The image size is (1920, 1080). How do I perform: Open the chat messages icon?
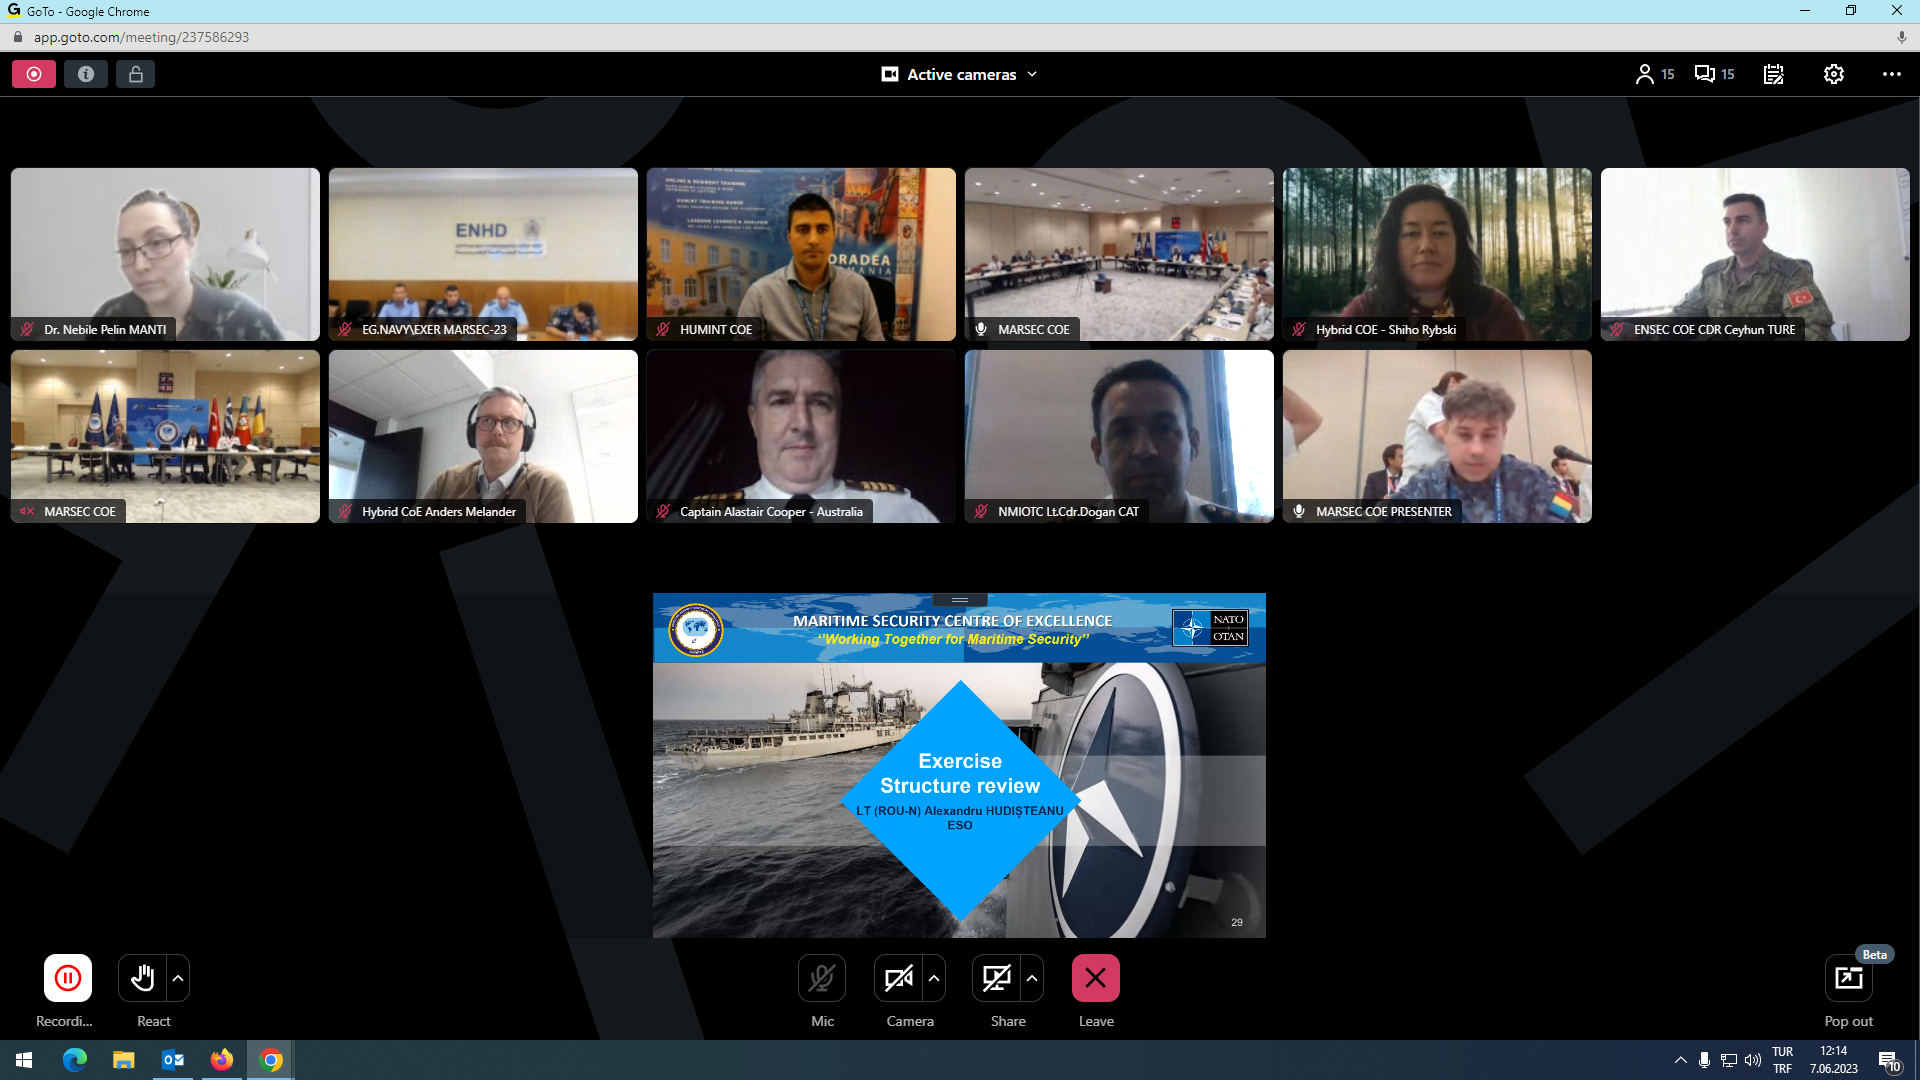(x=1714, y=74)
